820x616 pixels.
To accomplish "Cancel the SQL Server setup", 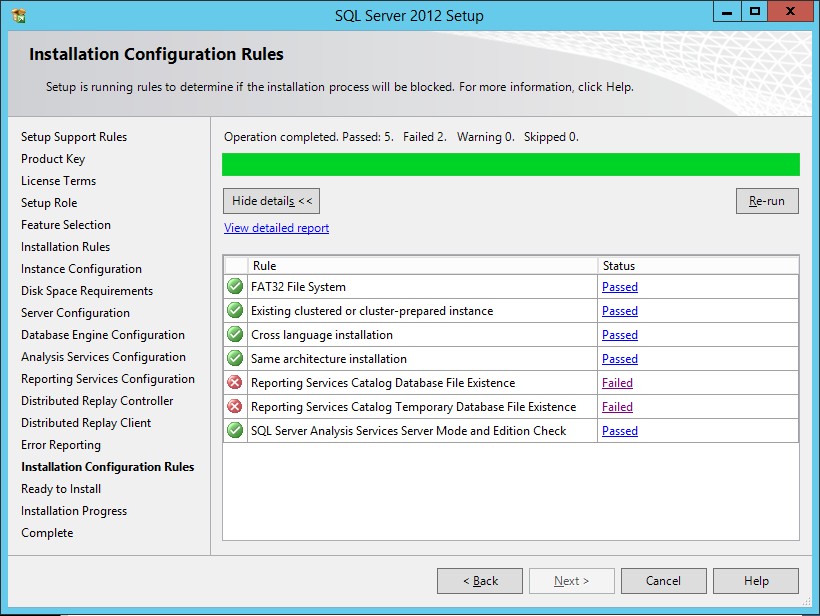I will 664,580.
